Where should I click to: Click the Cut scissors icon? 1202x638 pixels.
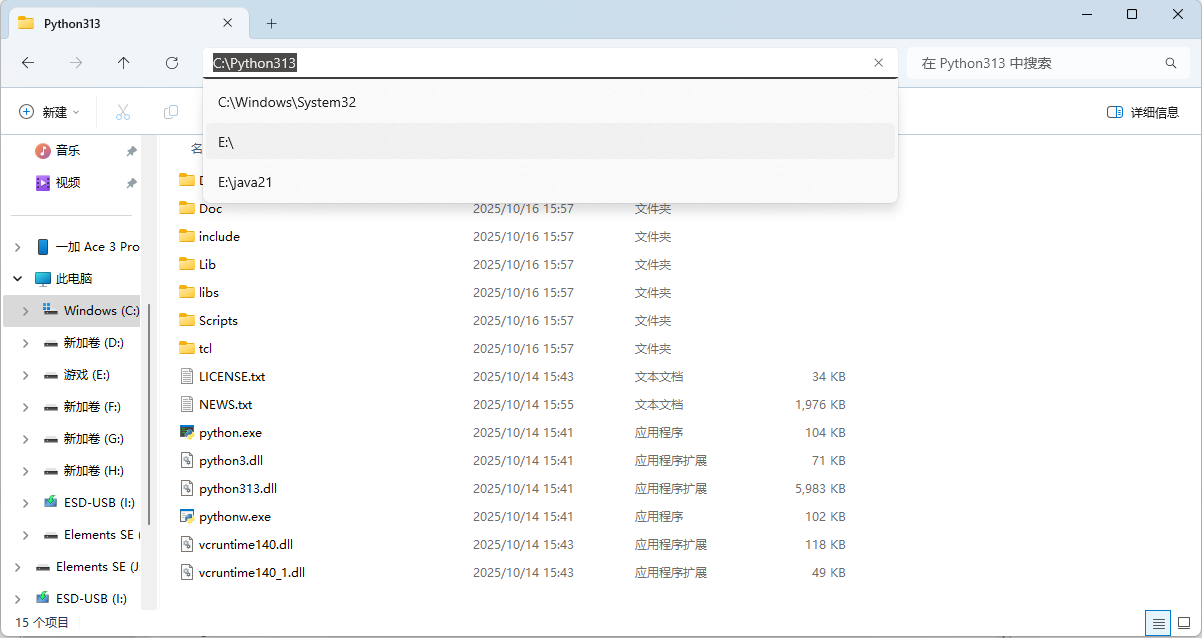pyautogui.click(x=123, y=112)
